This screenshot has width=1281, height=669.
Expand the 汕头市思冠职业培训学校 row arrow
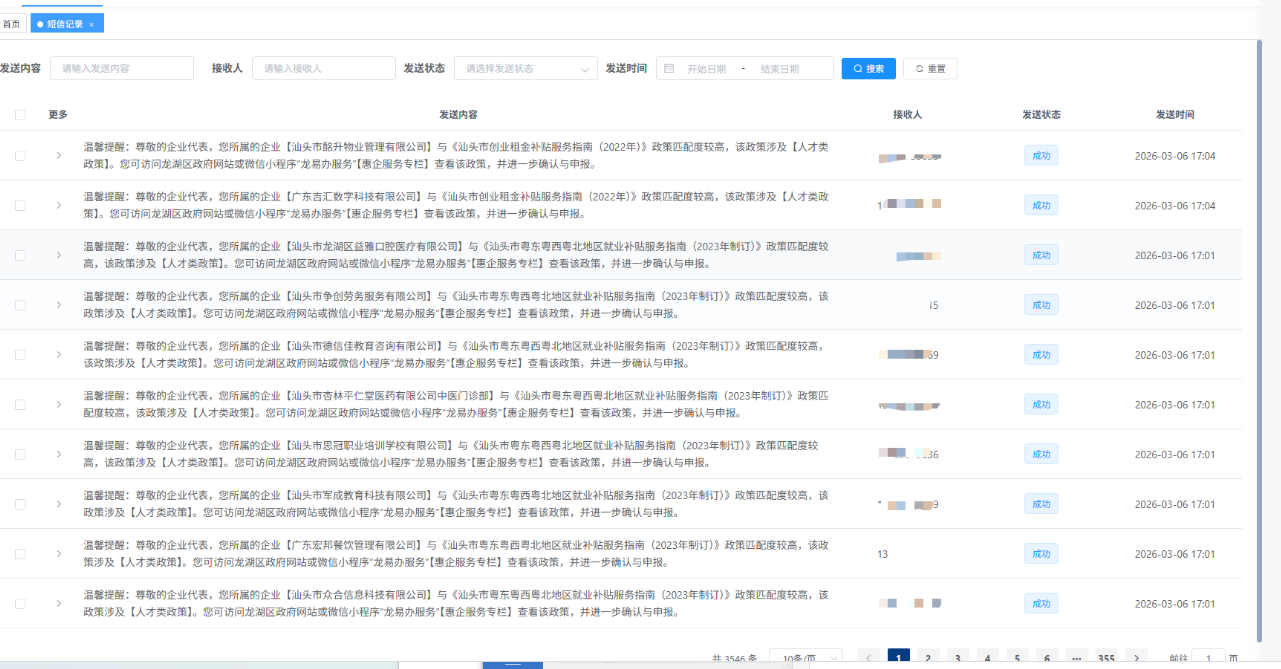point(58,454)
